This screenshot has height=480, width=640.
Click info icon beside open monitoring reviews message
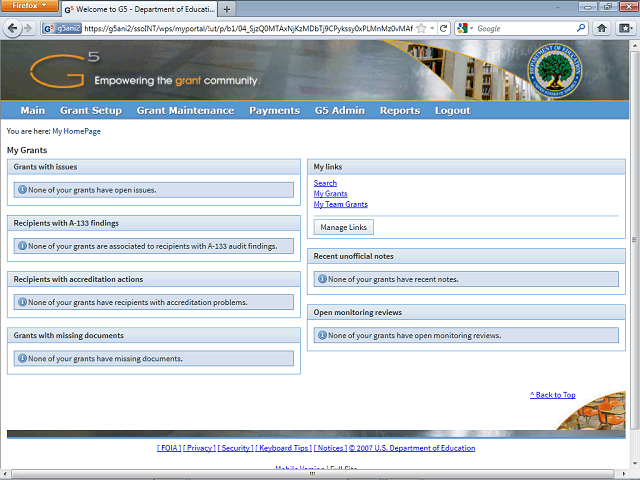coord(322,335)
